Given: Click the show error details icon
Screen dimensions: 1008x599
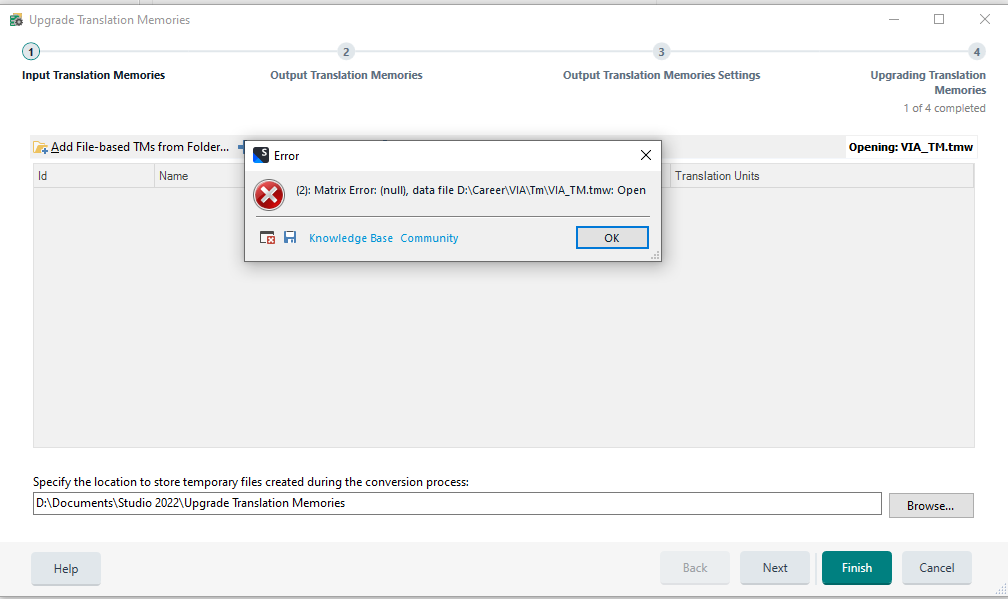Looking at the screenshot, I should (267, 238).
